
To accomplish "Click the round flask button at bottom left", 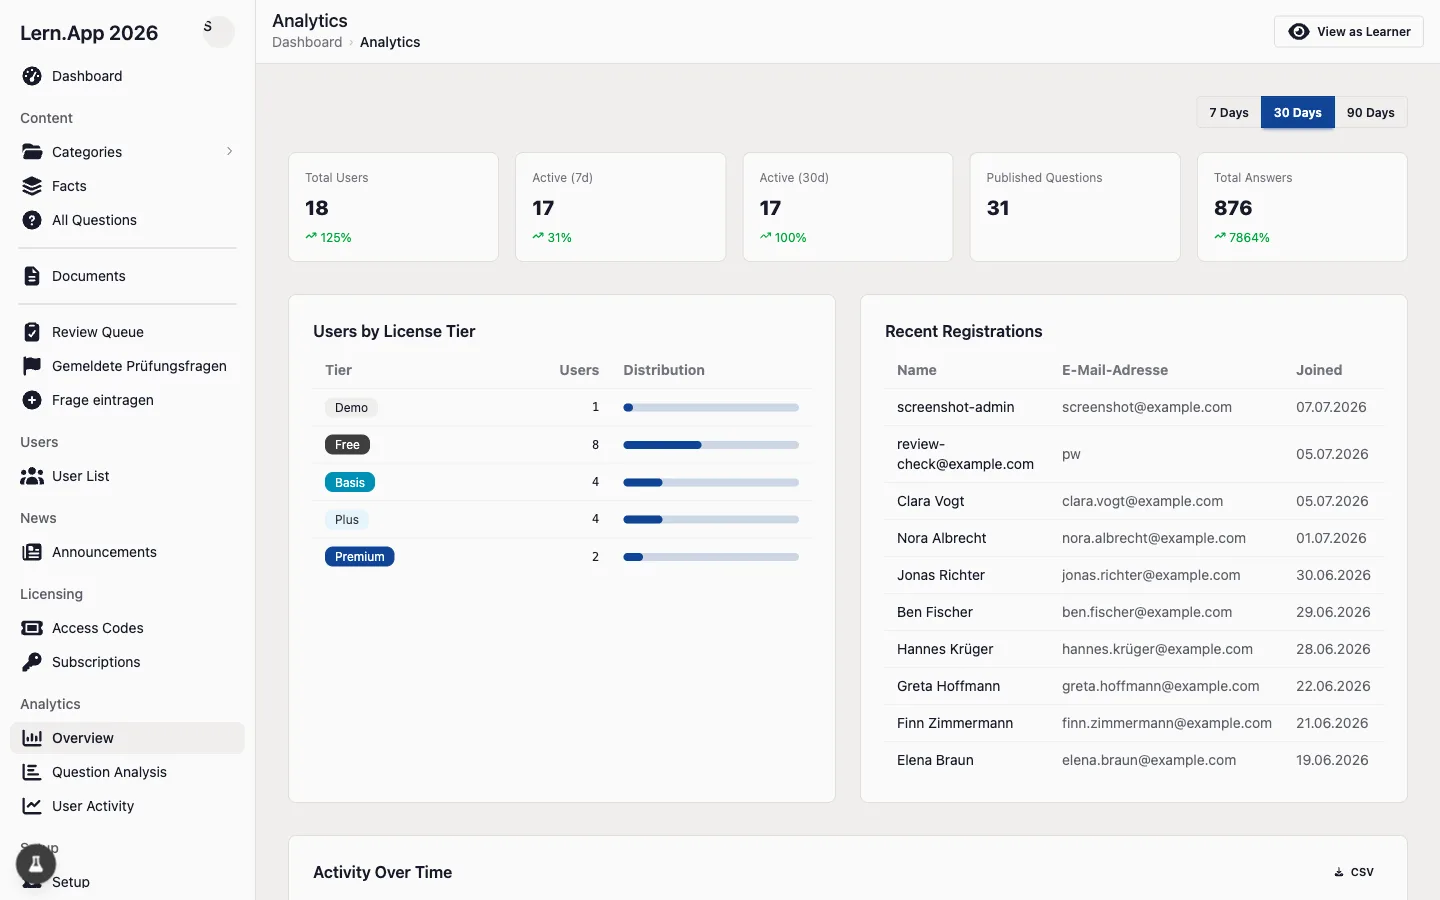I will point(36,863).
